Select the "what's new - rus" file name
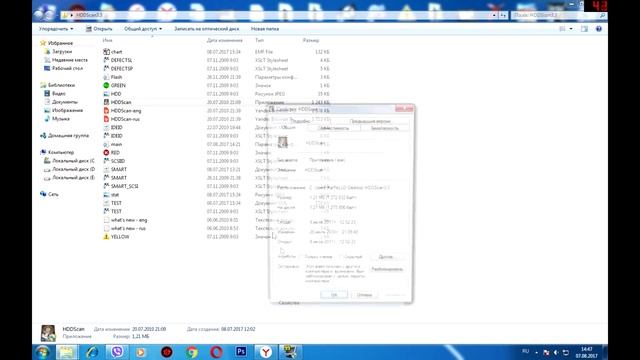 tap(128, 228)
